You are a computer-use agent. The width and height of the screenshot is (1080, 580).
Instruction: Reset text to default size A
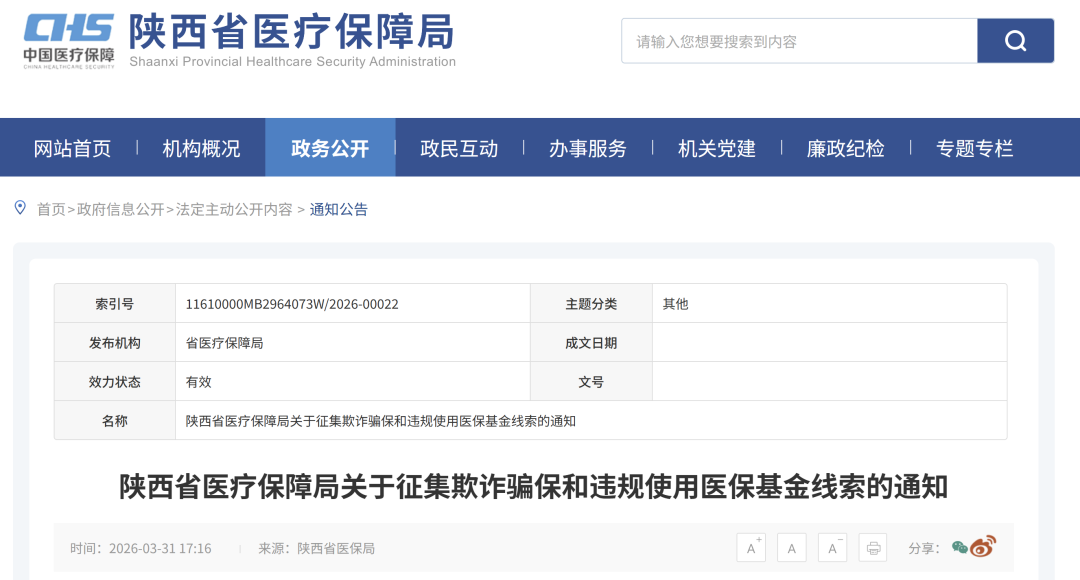pos(791,548)
